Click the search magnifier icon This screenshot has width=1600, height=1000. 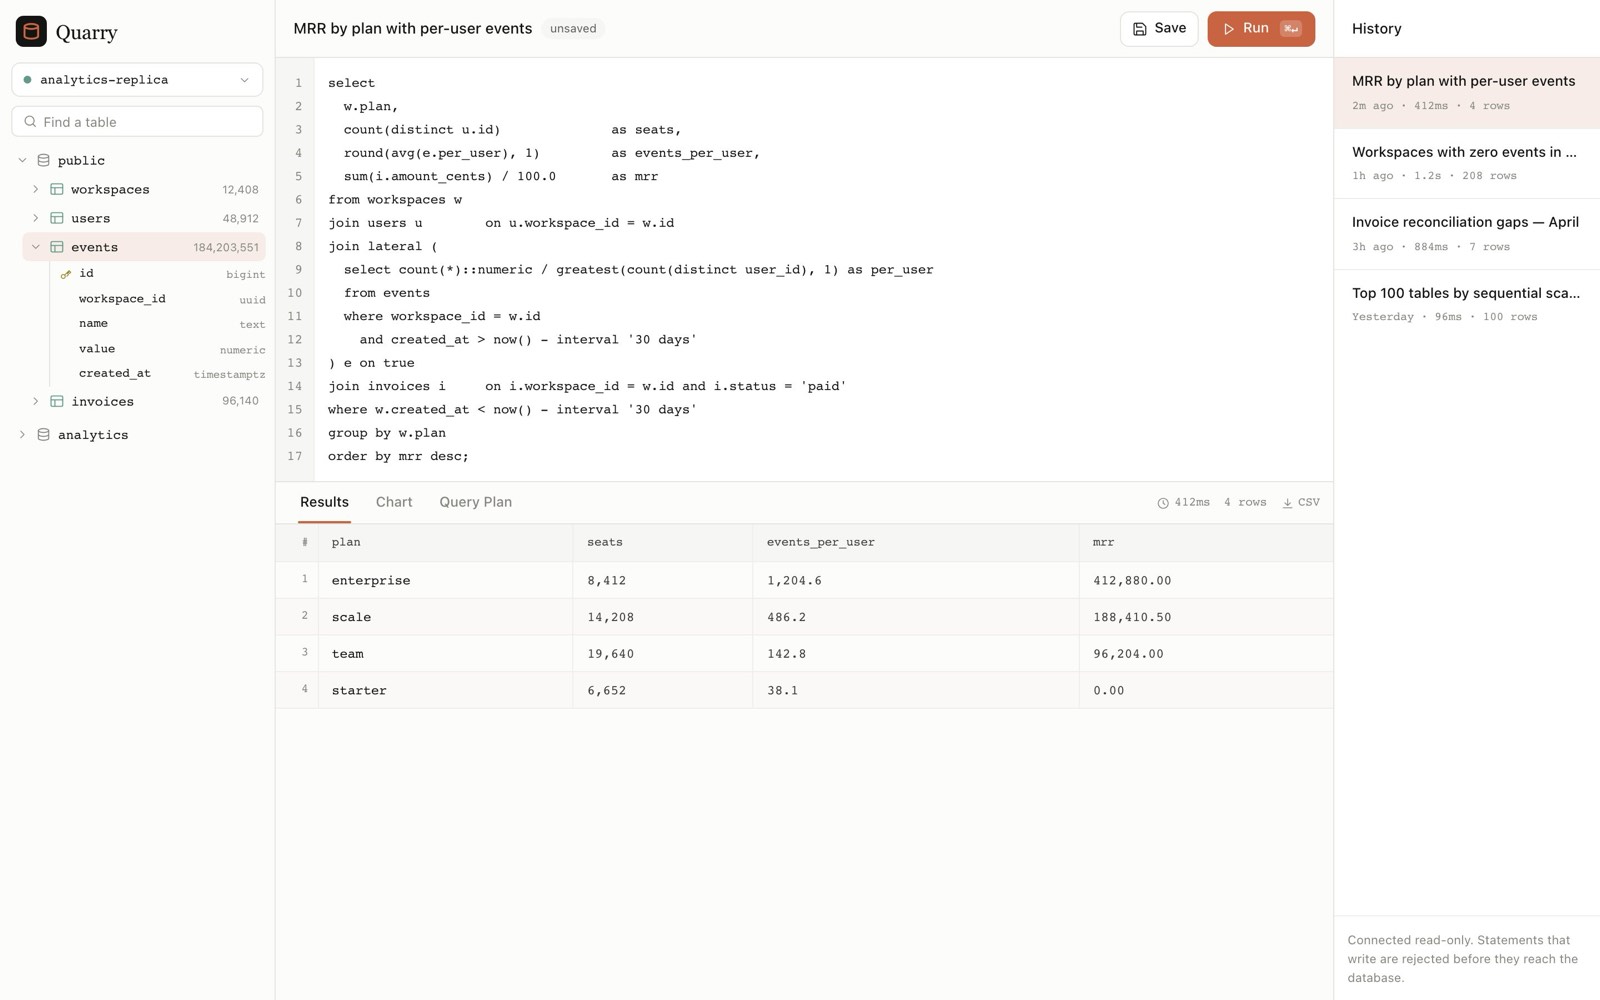30,122
